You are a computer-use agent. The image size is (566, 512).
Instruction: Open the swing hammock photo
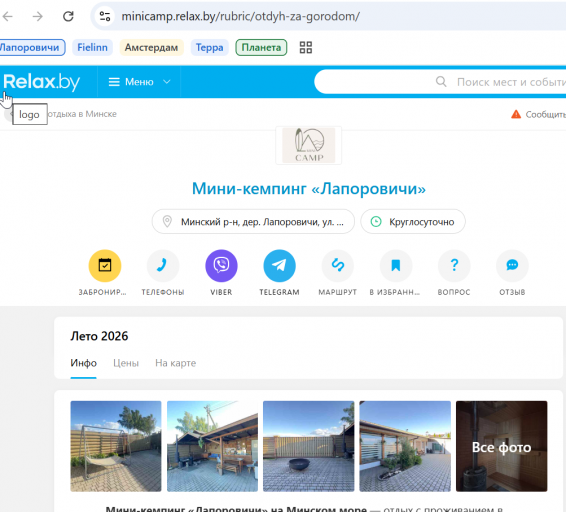(116, 446)
